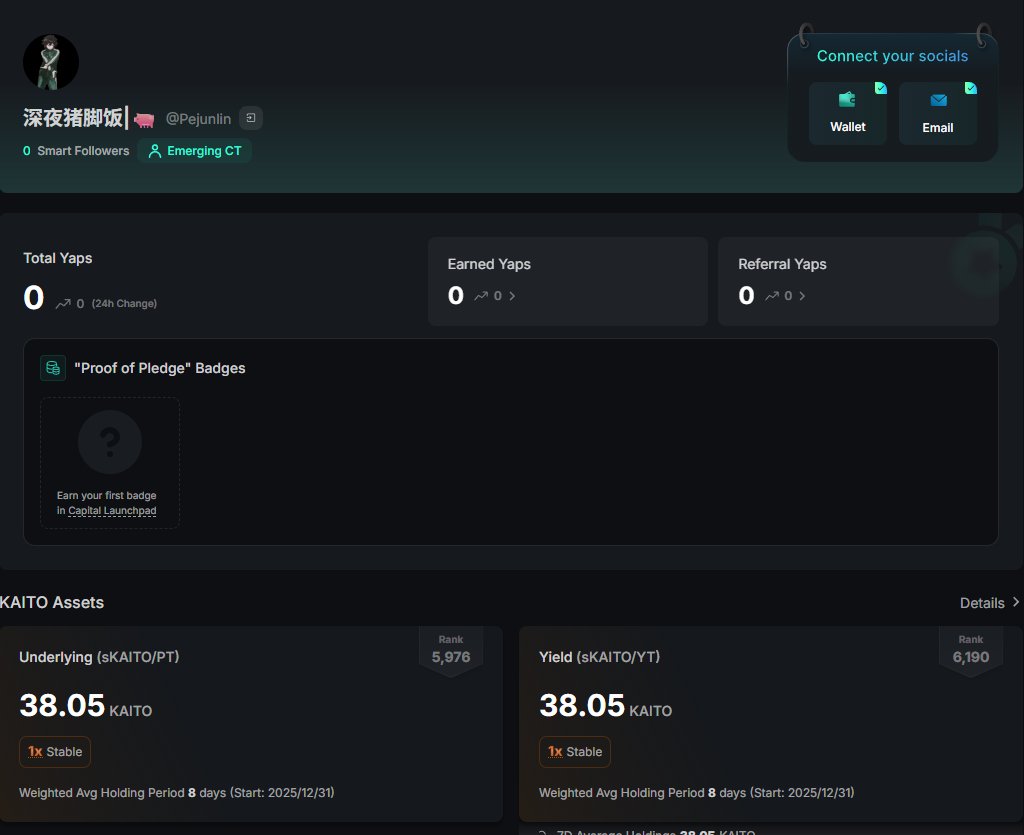
Task: Expand Earned Yaps details chevron
Action: (512, 296)
